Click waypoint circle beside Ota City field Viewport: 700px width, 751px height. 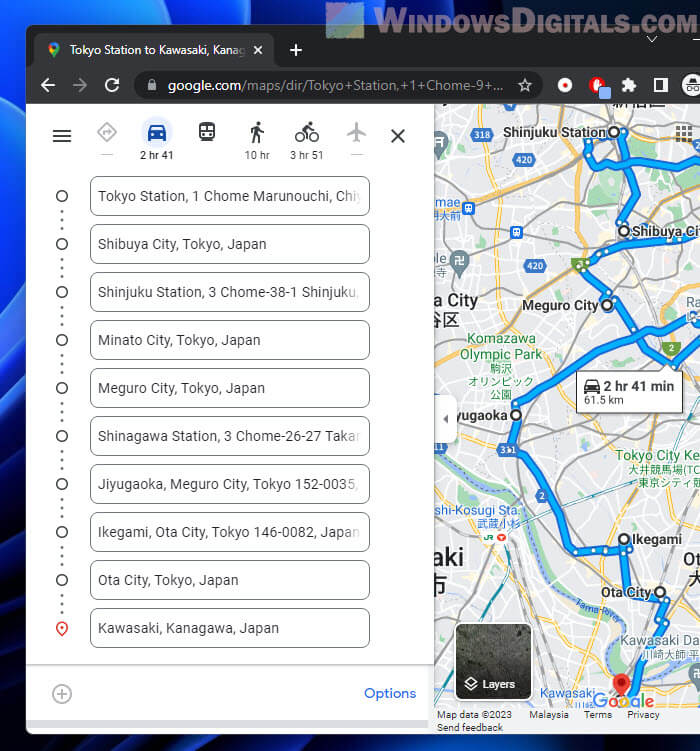point(62,580)
